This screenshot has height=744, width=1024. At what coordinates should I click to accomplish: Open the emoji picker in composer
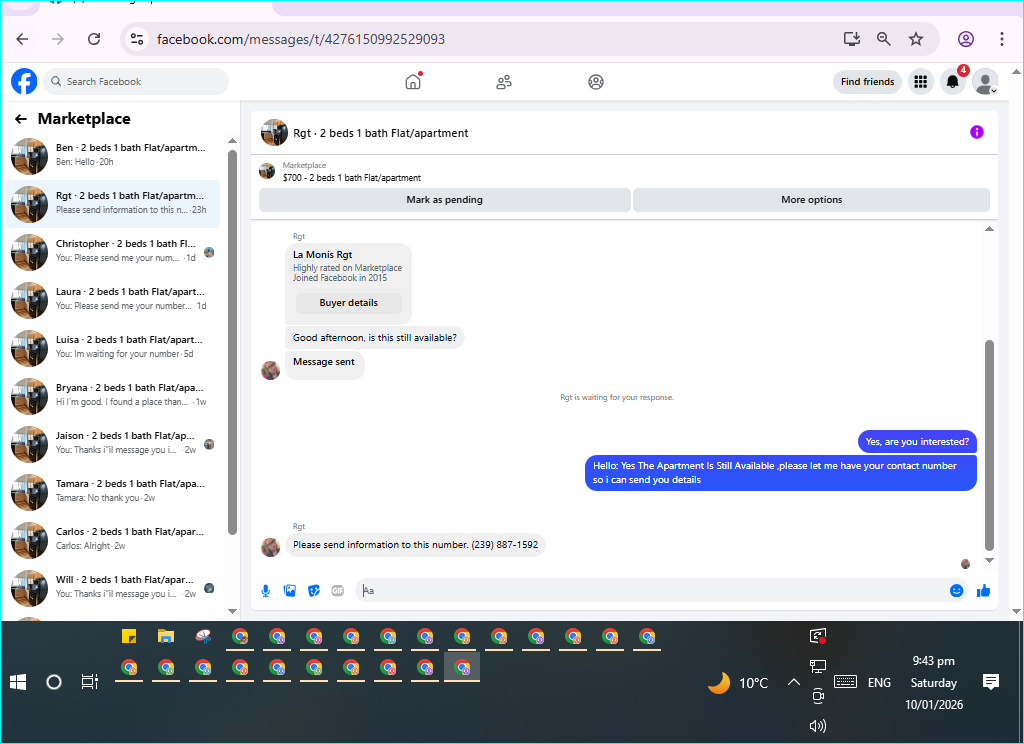956,590
